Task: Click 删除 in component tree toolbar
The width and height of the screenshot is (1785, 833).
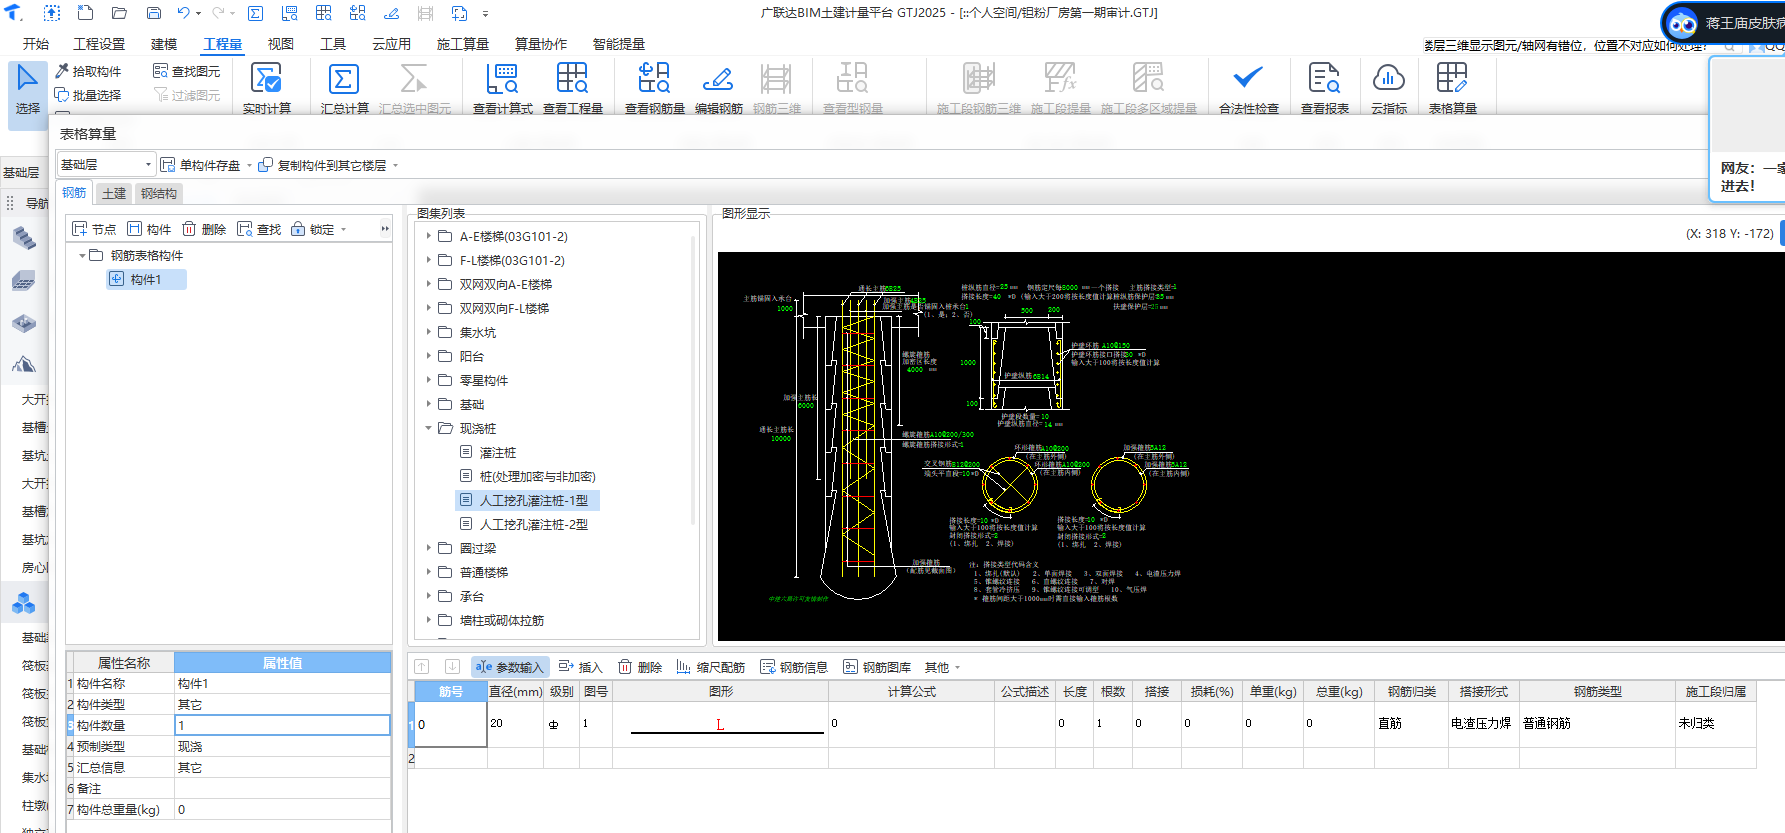Action: coord(204,229)
